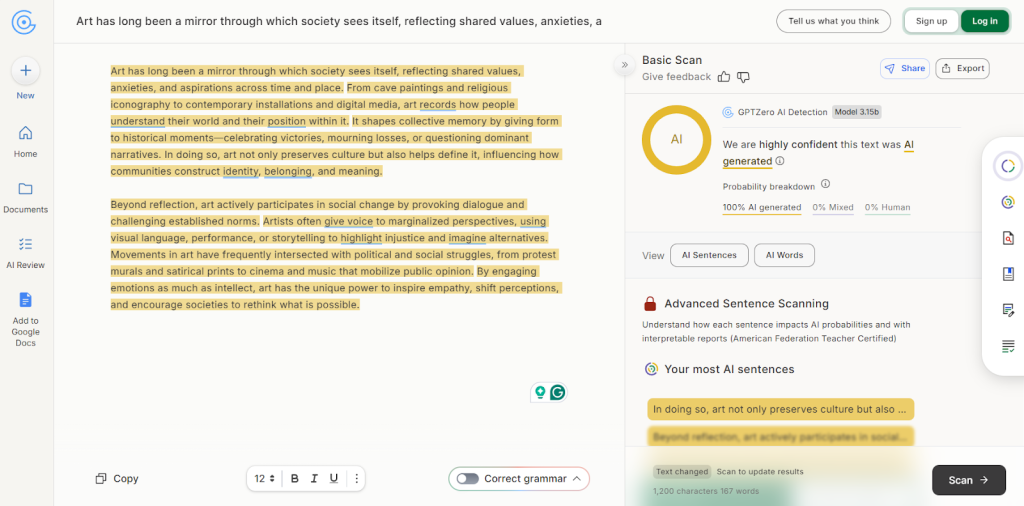Select the 'In doing so' highlighted AI sentence
Screen dimensions: 1024x506
pos(780,409)
